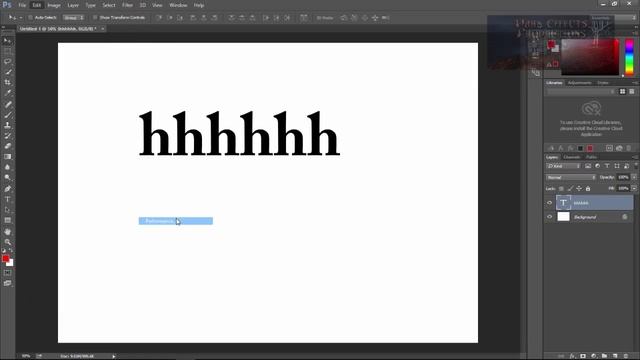Select the Quick Selection tool
This screenshot has height=360, width=640.
tap(7, 72)
